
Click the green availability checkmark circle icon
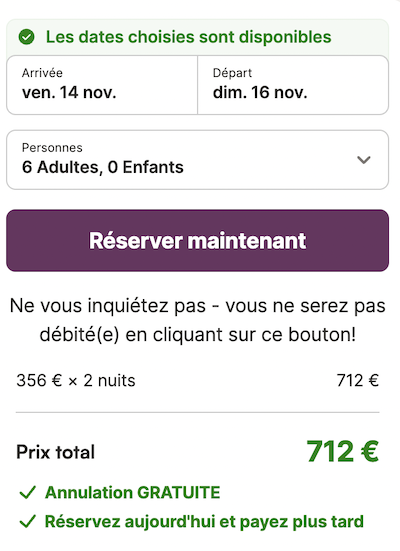[x=26, y=37]
